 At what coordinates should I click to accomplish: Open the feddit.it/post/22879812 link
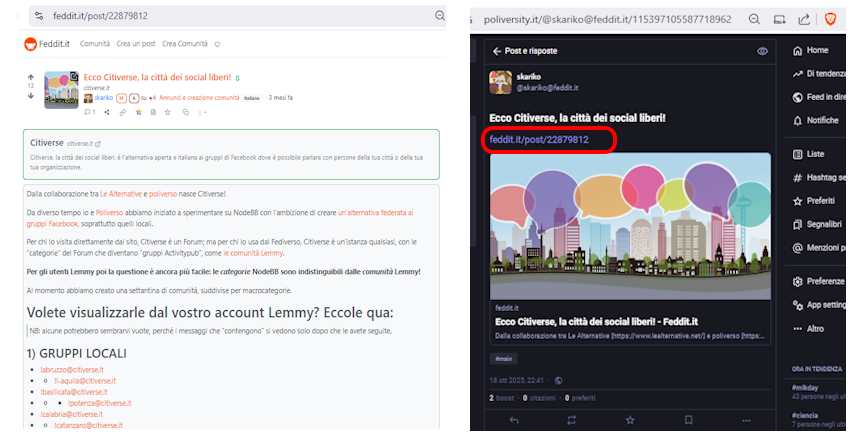(546, 139)
